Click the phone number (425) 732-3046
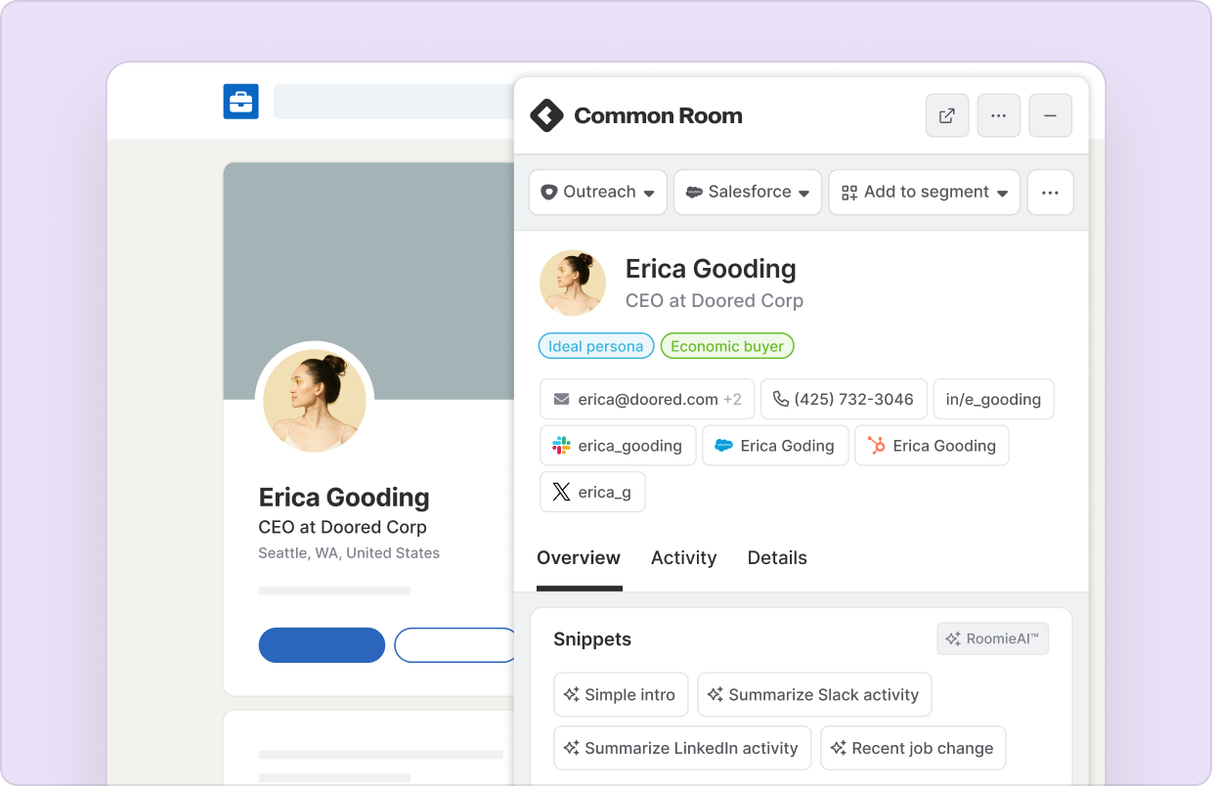 pos(844,399)
